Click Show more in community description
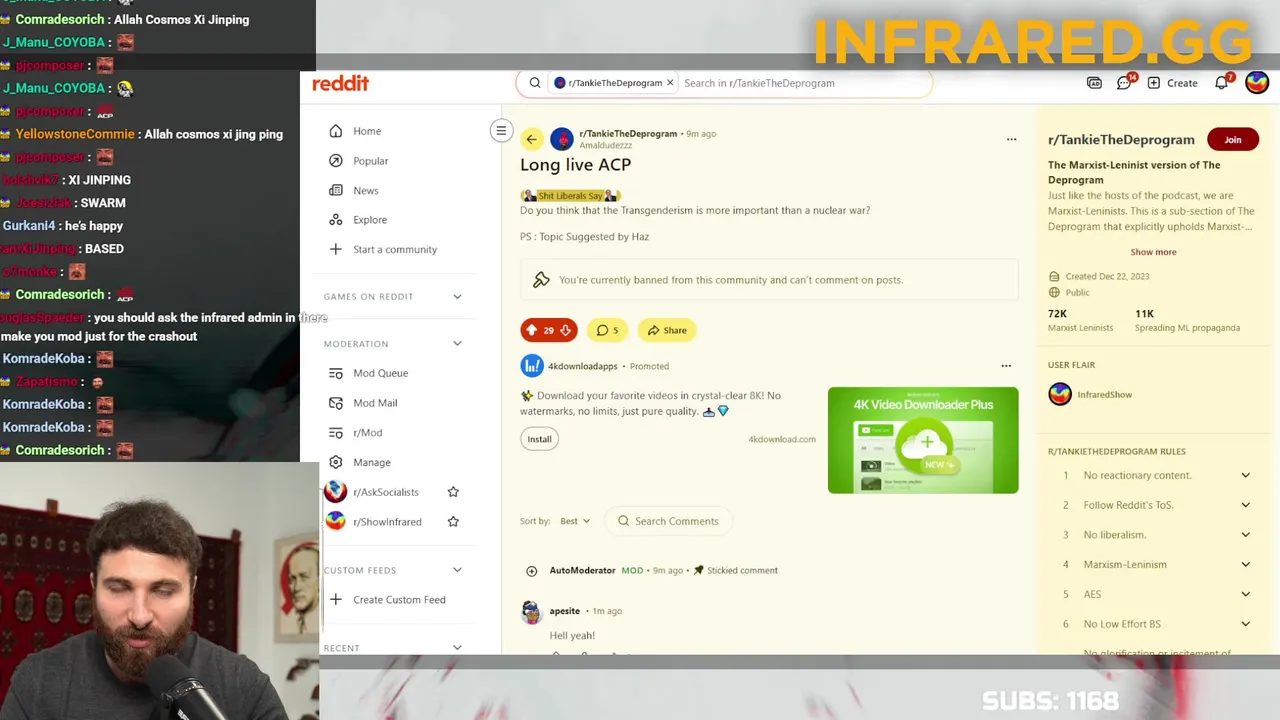The height and width of the screenshot is (720, 1280). click(1153, 252)
